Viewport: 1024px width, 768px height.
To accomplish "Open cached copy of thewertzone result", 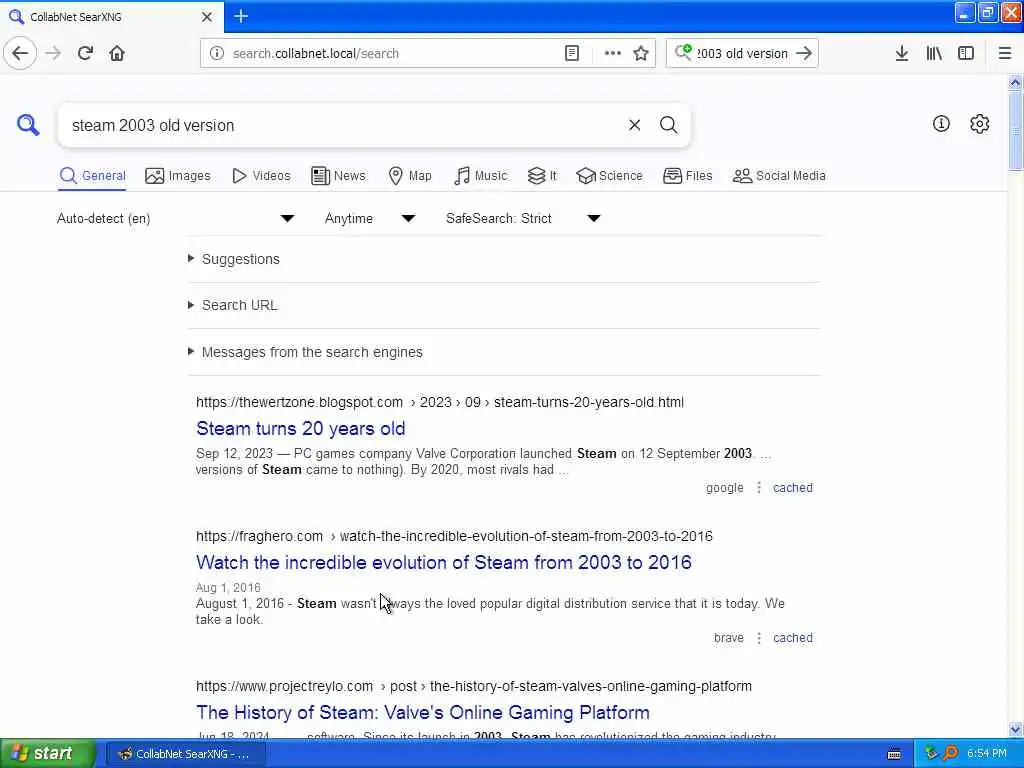I will click(x=792, y=488).
